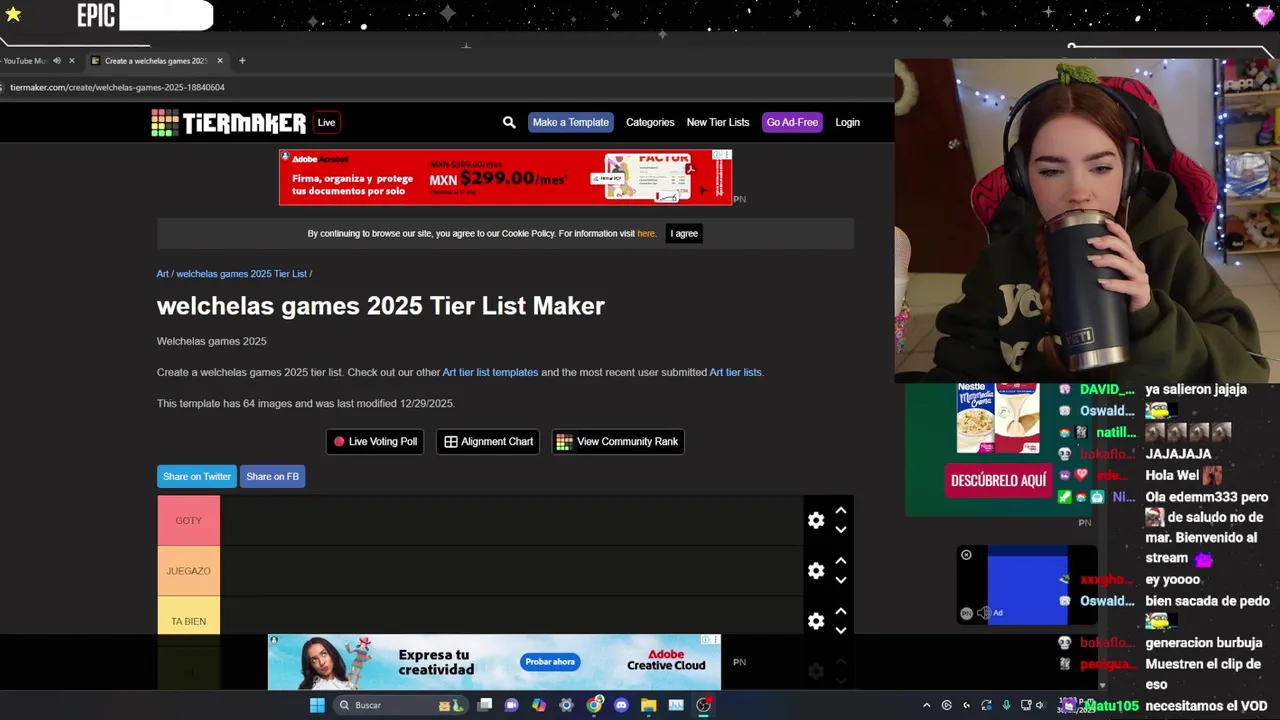
Task: Move TA BIEN tier row up
Action: (841, 611)
